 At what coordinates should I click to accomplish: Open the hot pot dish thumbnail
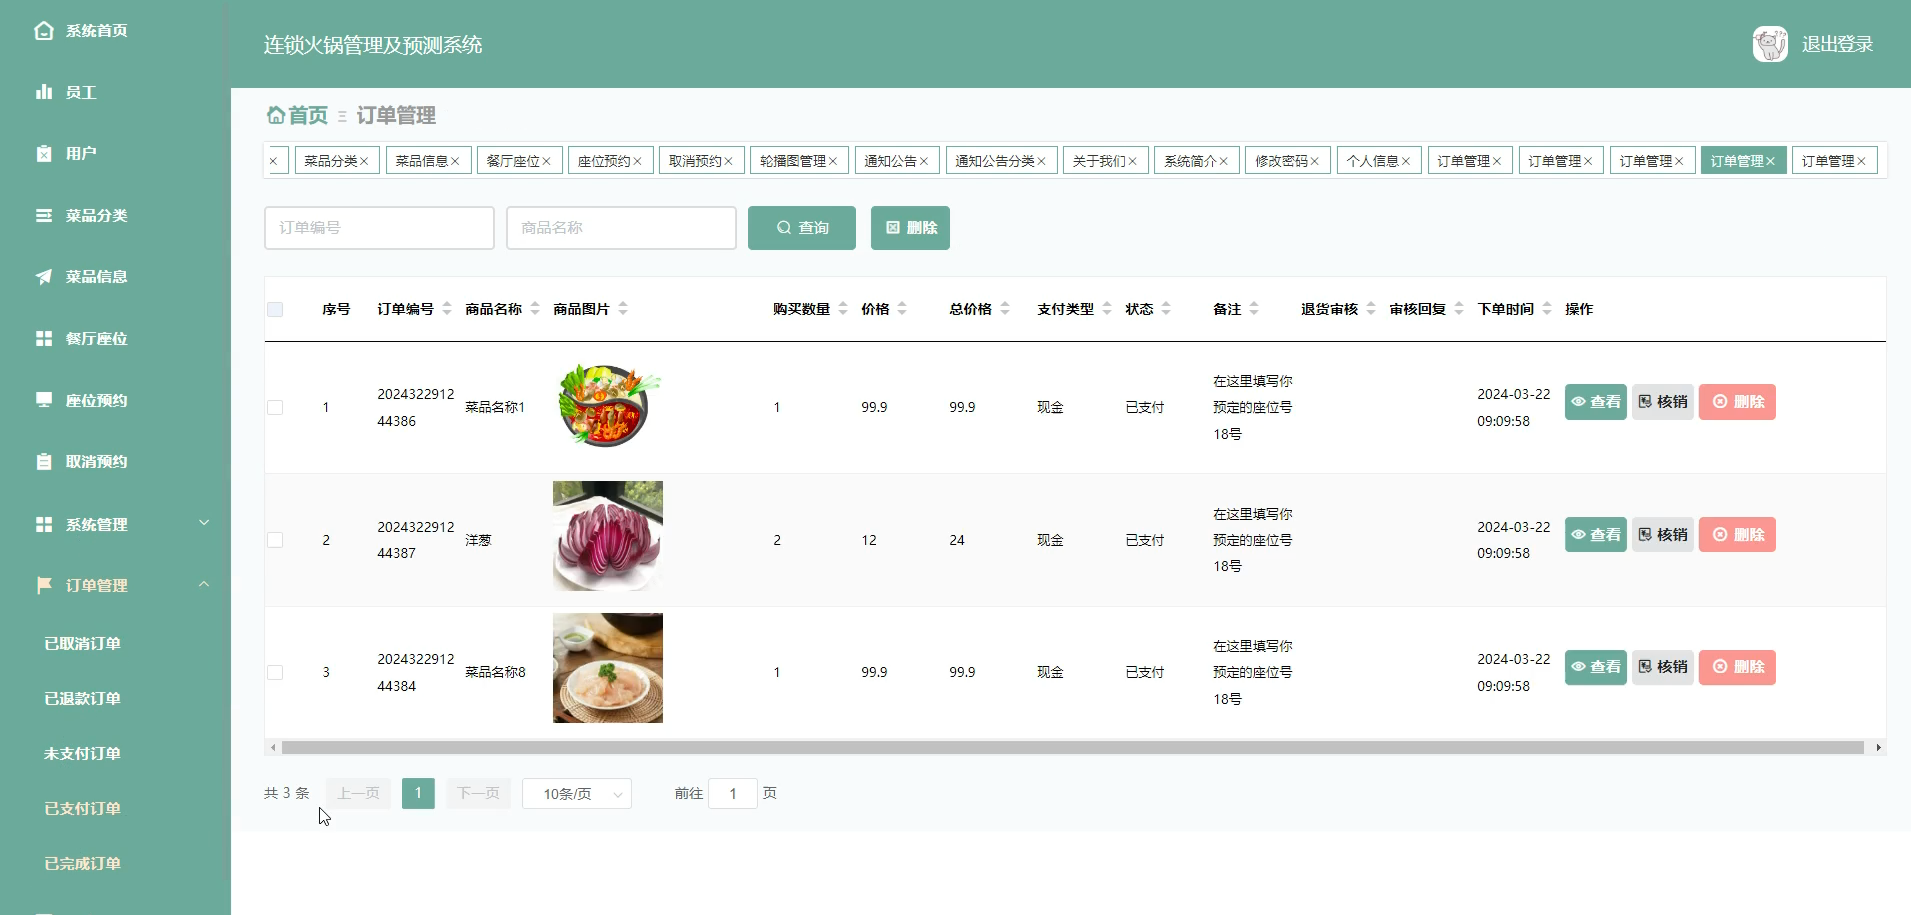[608, 407]
